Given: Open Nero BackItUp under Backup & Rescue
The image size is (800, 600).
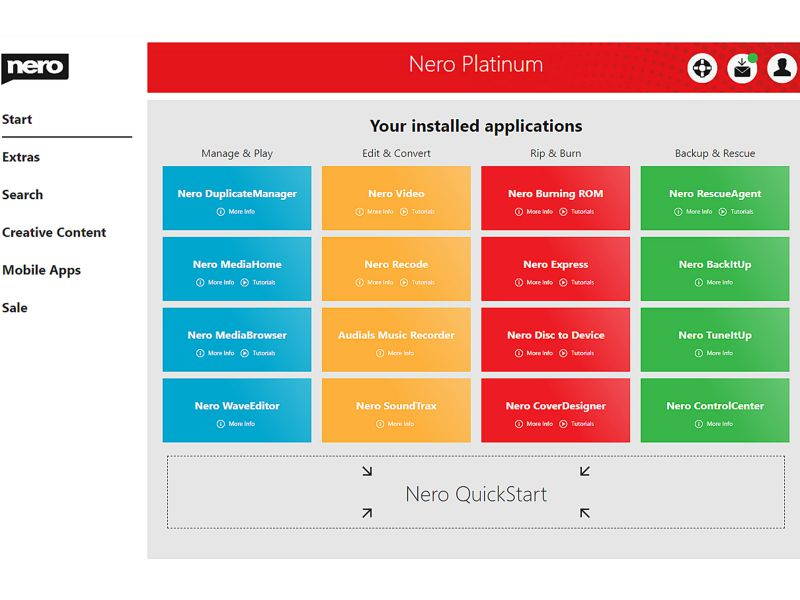Looking at the screenshot, I should click(715, 264).
